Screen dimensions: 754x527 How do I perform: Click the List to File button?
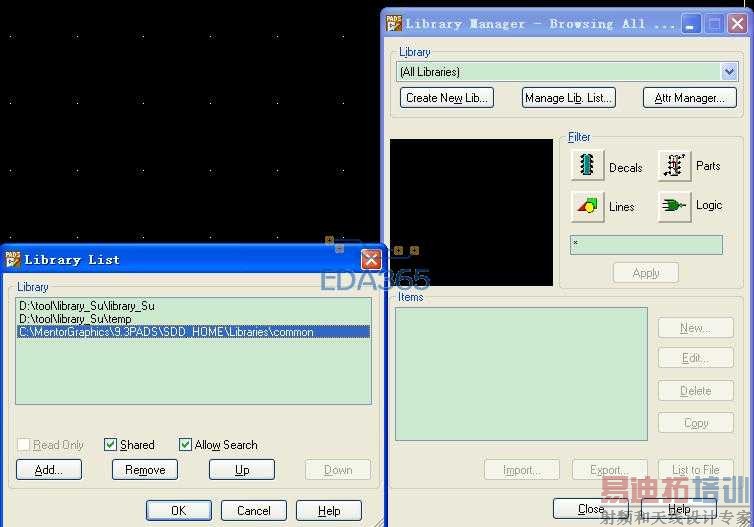tap(695, 469)
